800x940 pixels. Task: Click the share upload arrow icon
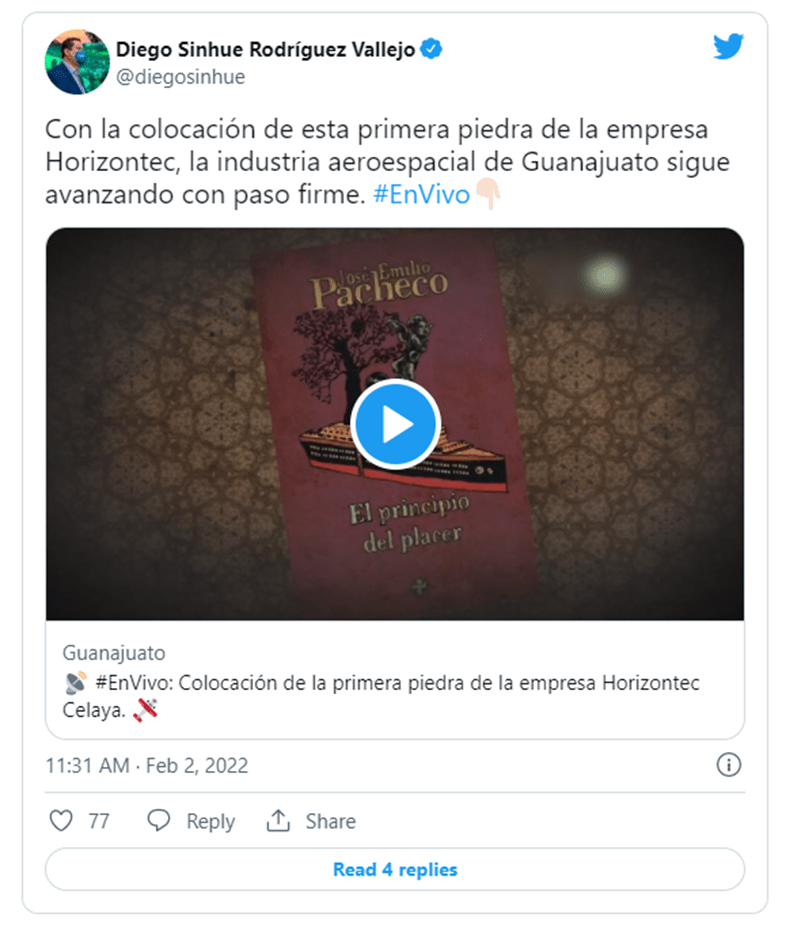278,820
